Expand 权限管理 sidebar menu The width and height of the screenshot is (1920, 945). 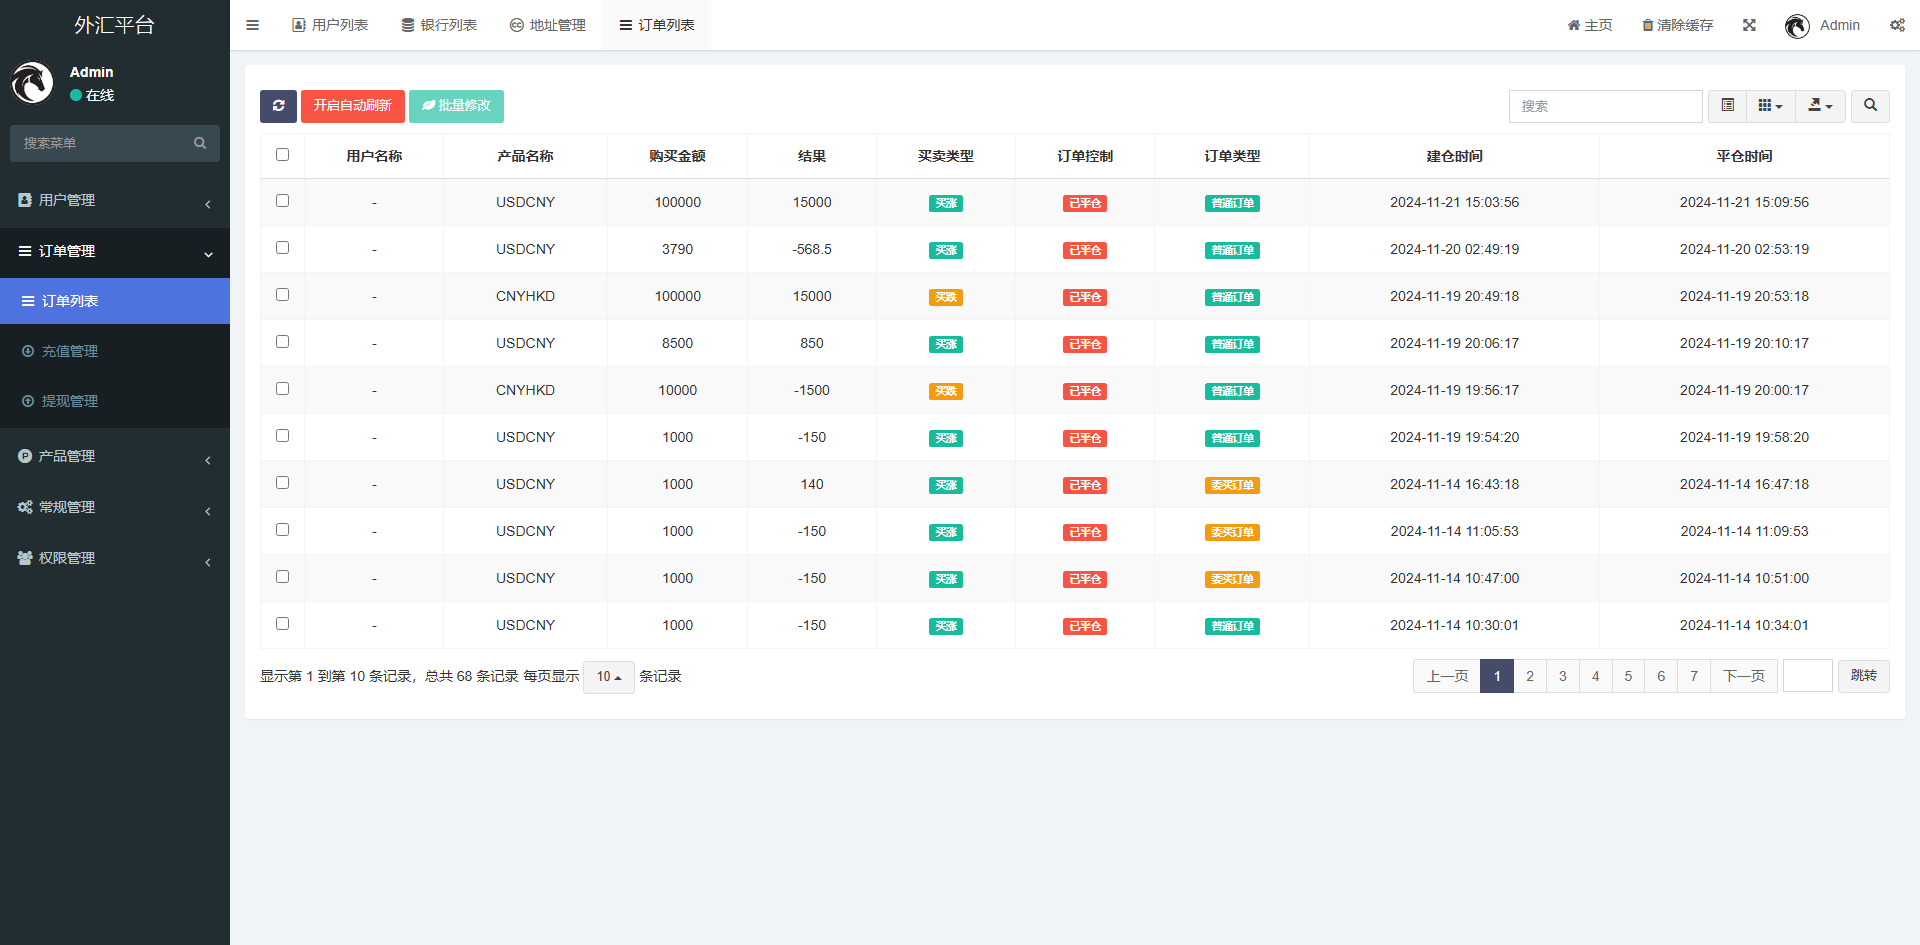tap(115, 558)
